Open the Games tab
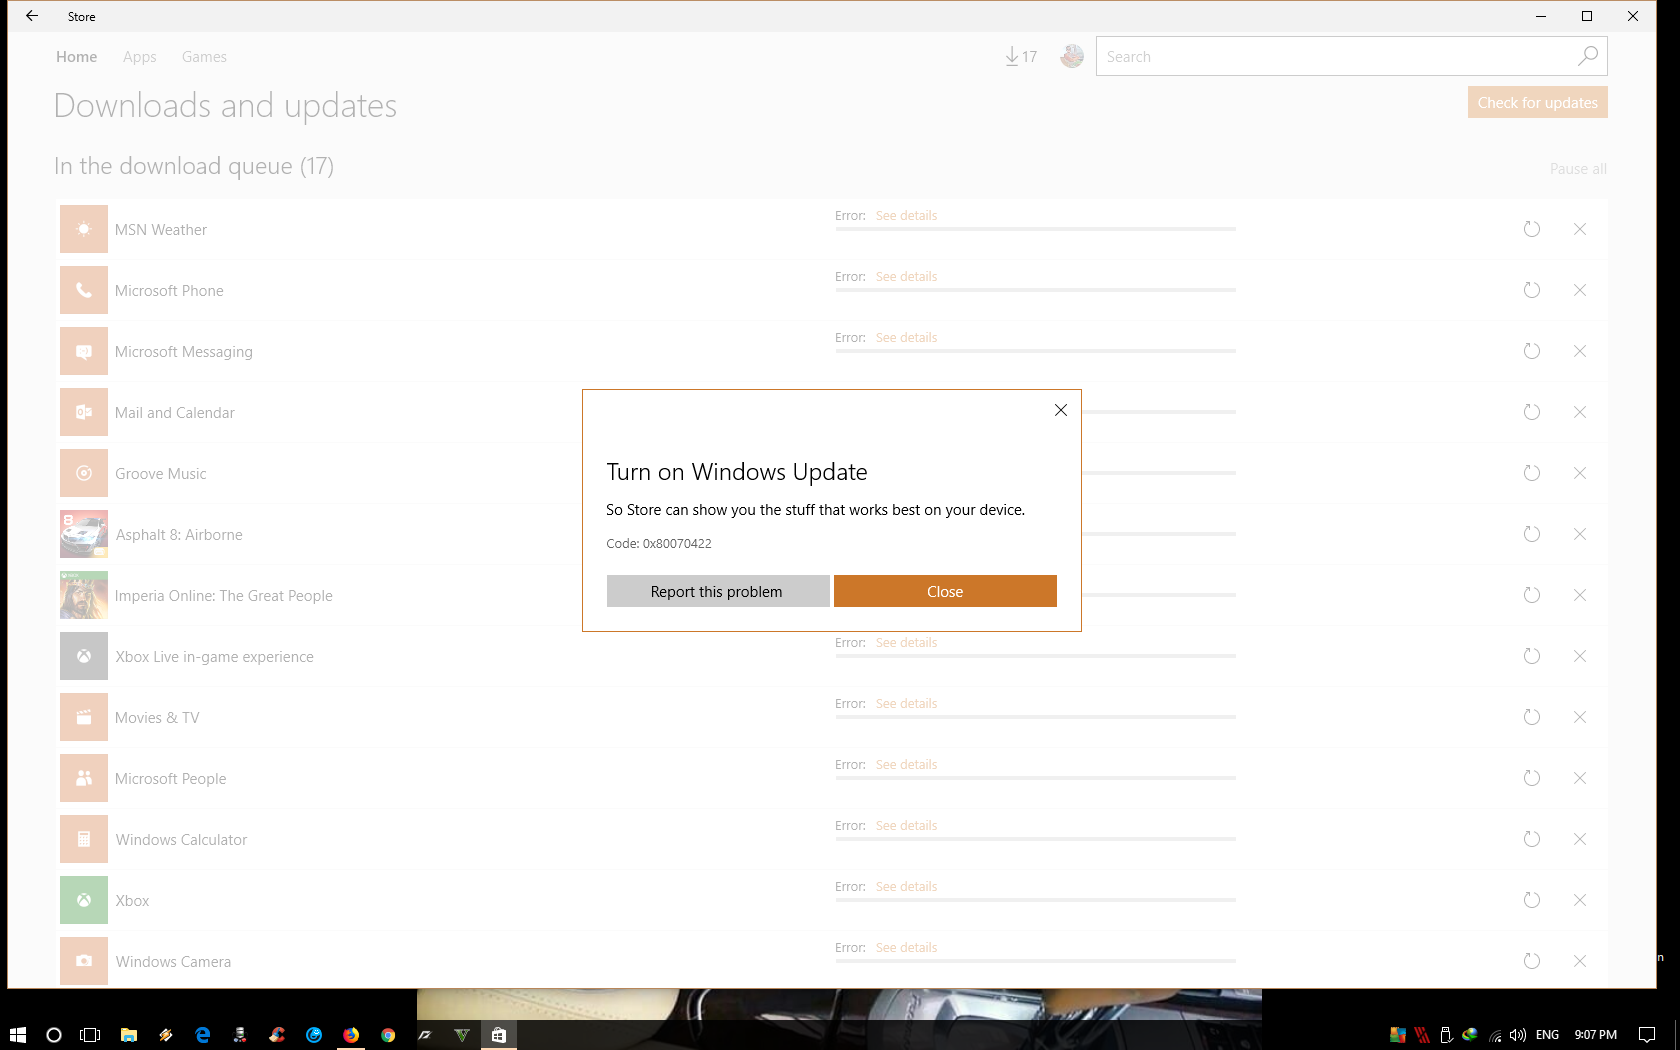The image size is (1680, 1050). coord(204,57)
